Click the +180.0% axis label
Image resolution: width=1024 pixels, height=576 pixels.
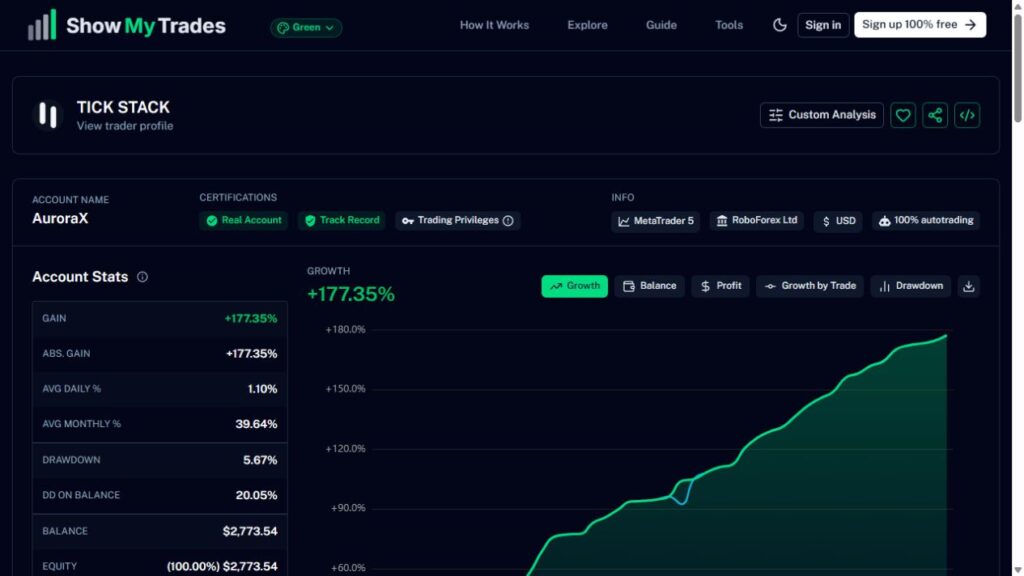pos(345,330)
